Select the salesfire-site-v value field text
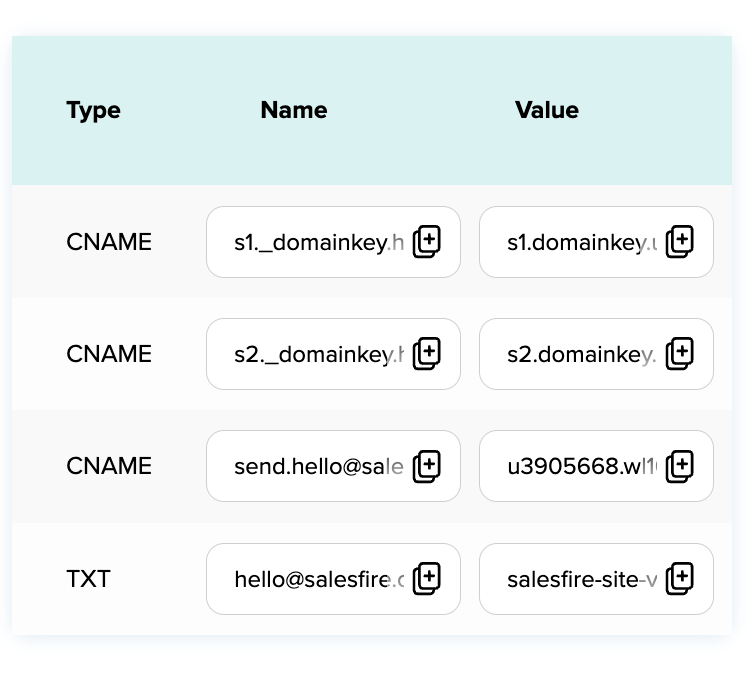The width and height of the screenshot is (752, 692). pos(582,579)
